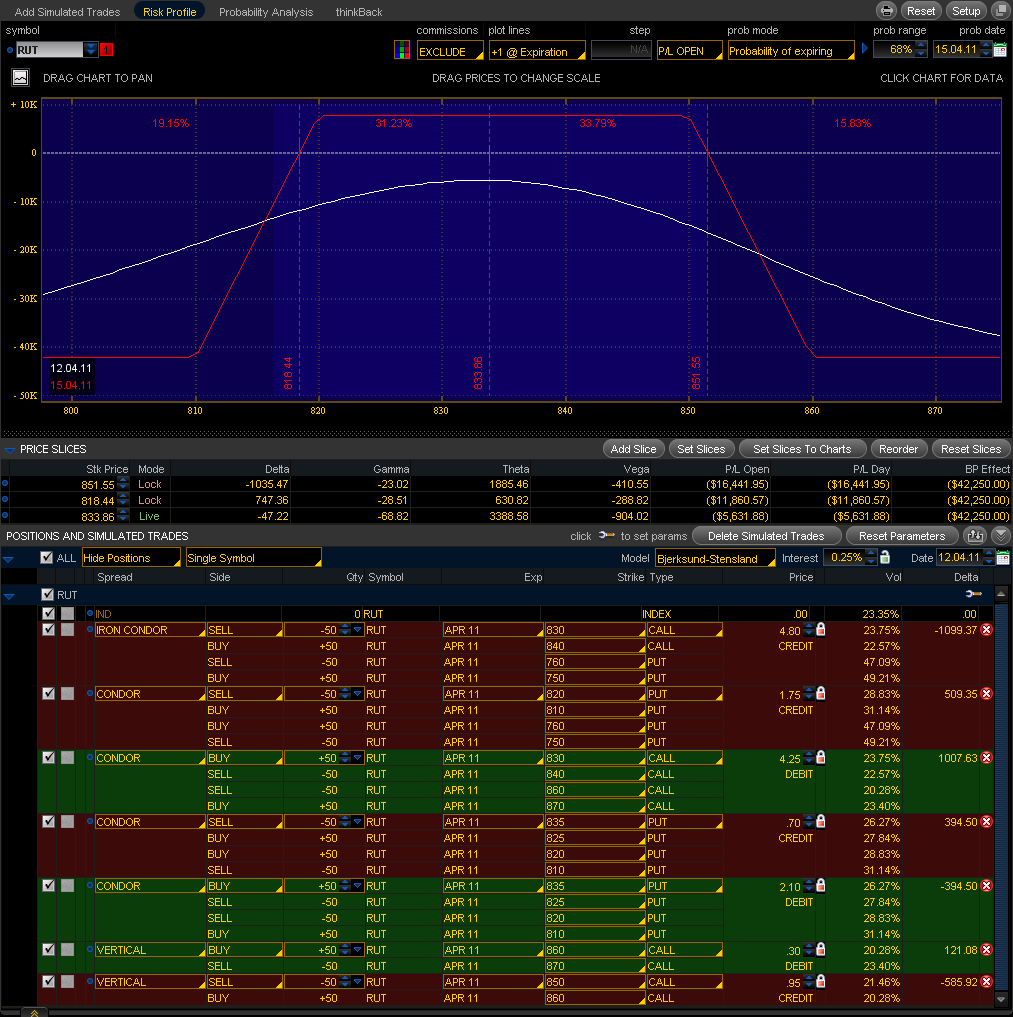The image size is (1013, 1017).
Task: Select the Risk Profile tab
Action: (x=169, y=12)
